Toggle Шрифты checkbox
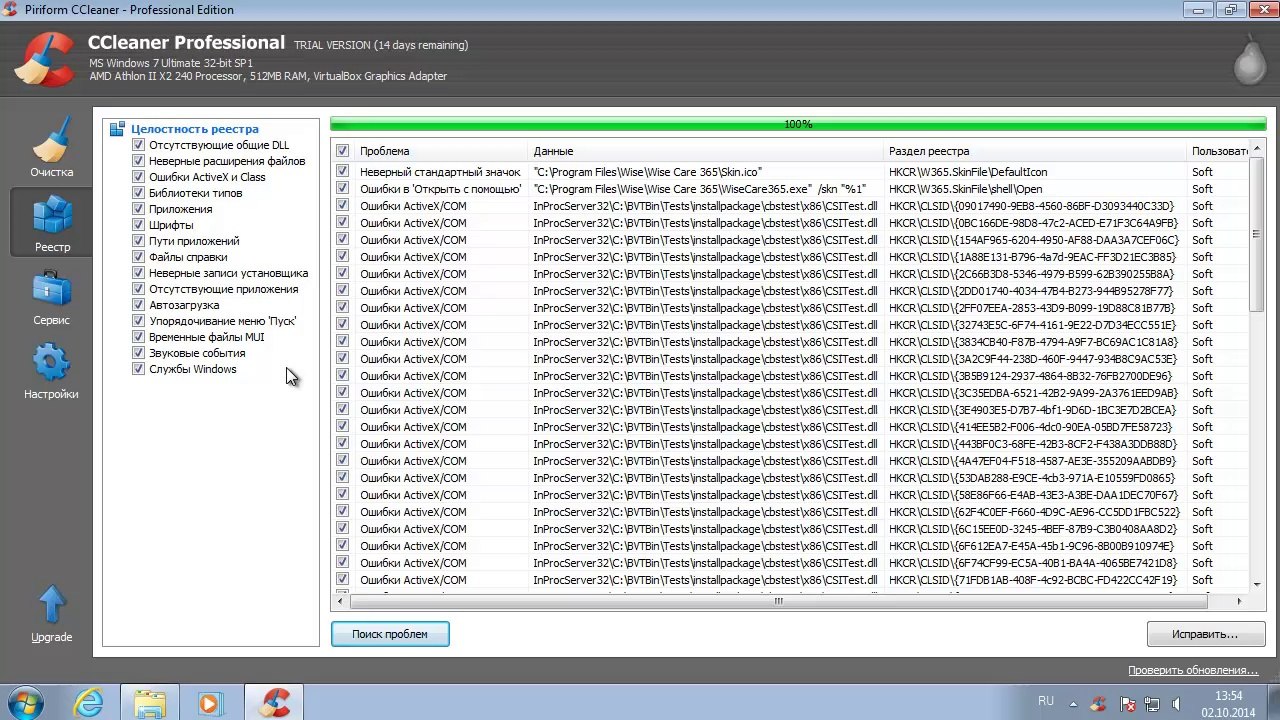This screenshot has height=720, width=1280. 139,225
